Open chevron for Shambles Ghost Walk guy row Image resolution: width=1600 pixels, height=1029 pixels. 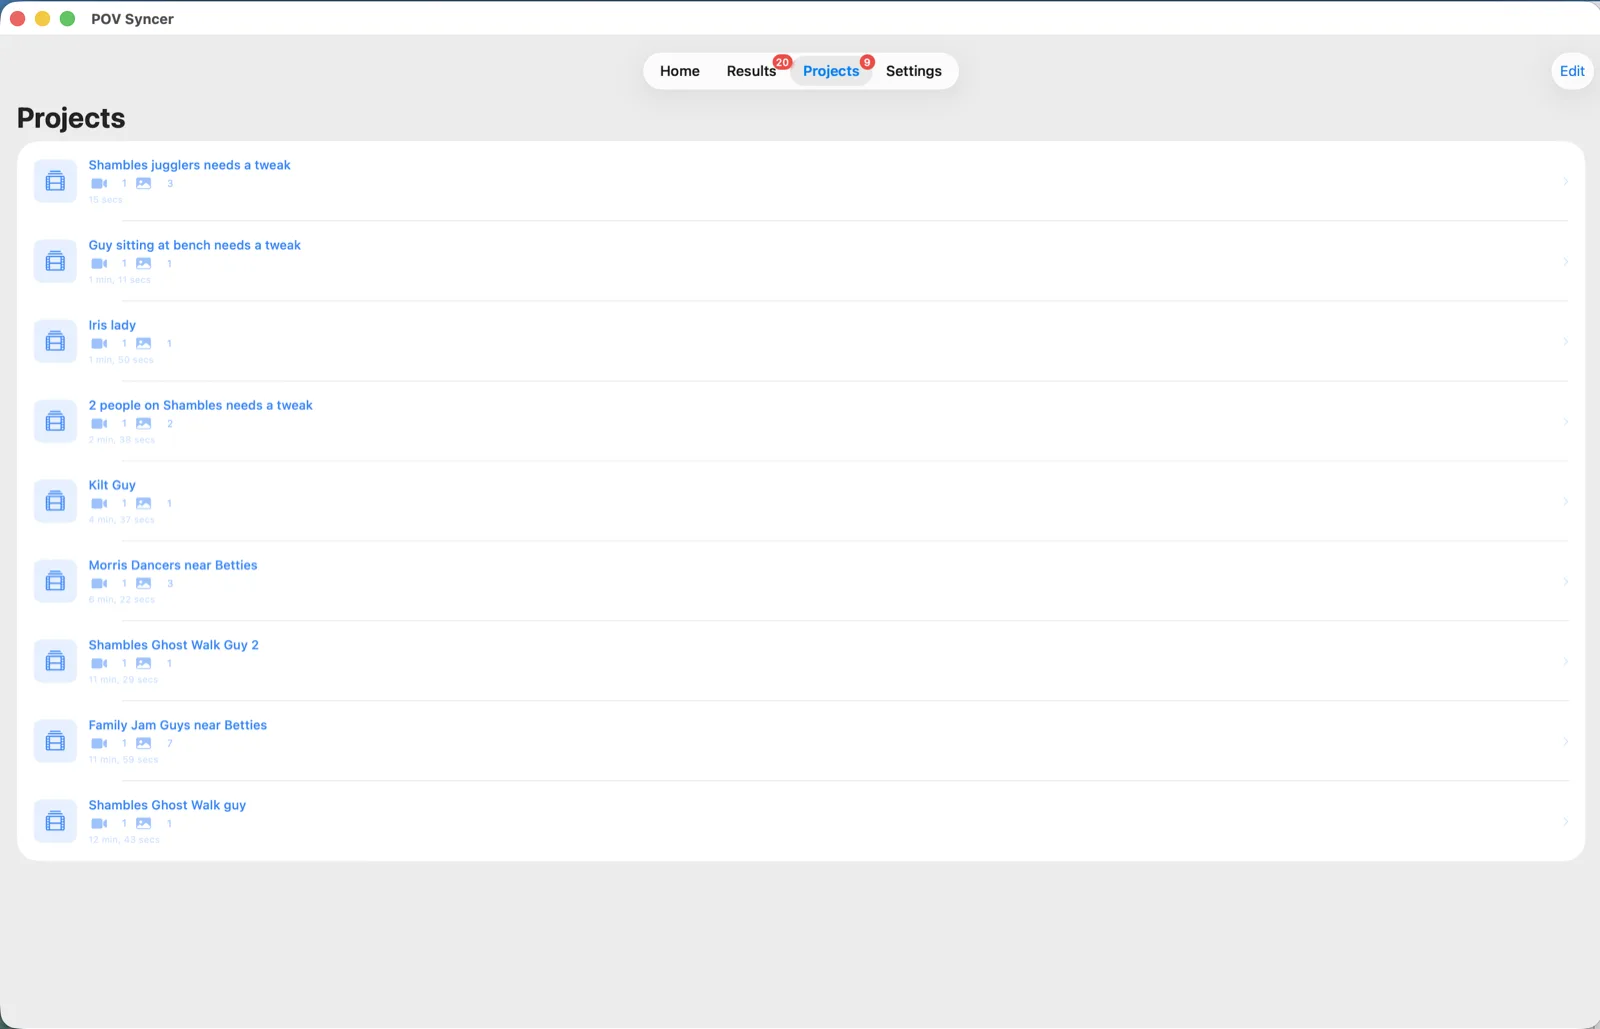tap(1565, 821)
